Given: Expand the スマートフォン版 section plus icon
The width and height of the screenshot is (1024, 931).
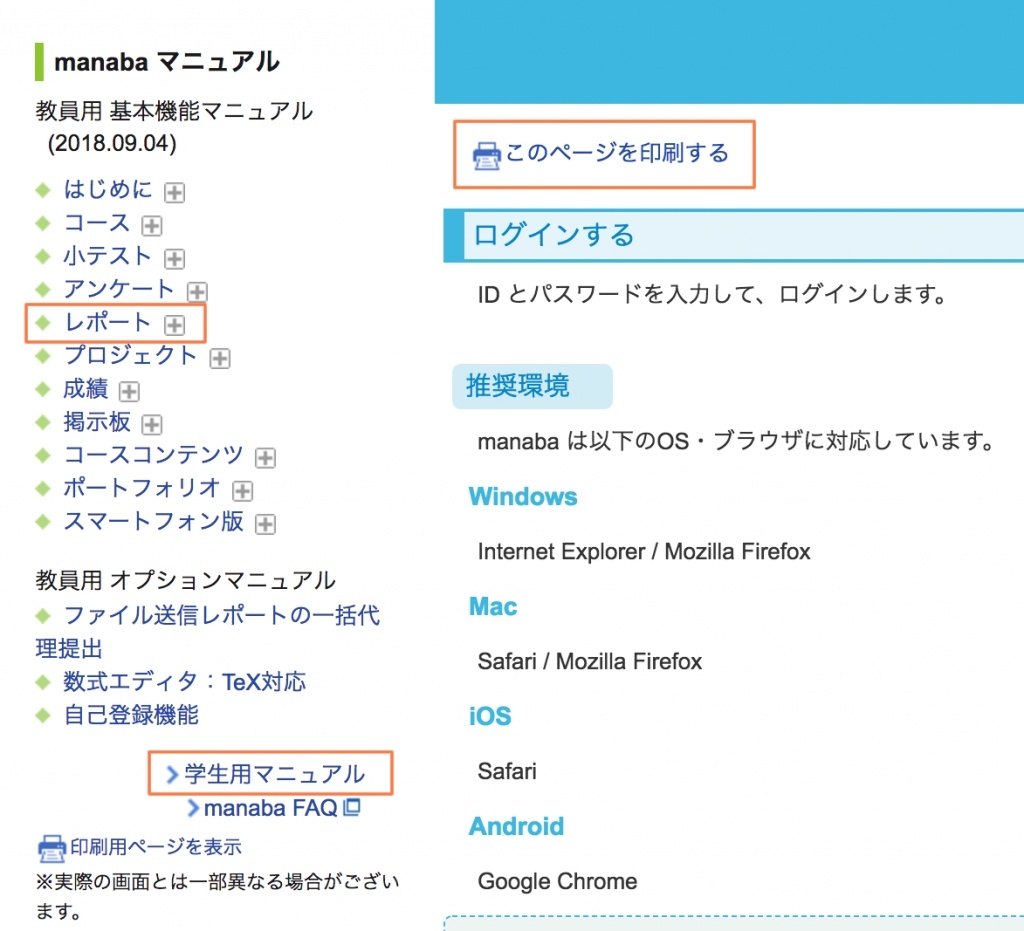Looking at the screenshot, I should tap(265, 524).
